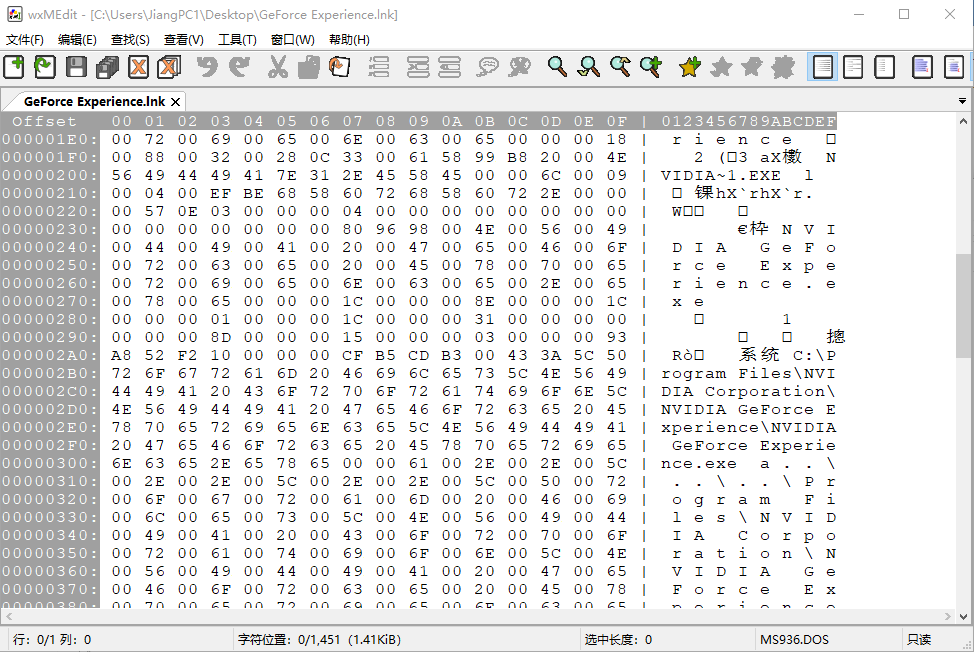Screen dimensions: 974x652
Task: Click the vertical scrollbar up arrow
Action: pos(963,122)
